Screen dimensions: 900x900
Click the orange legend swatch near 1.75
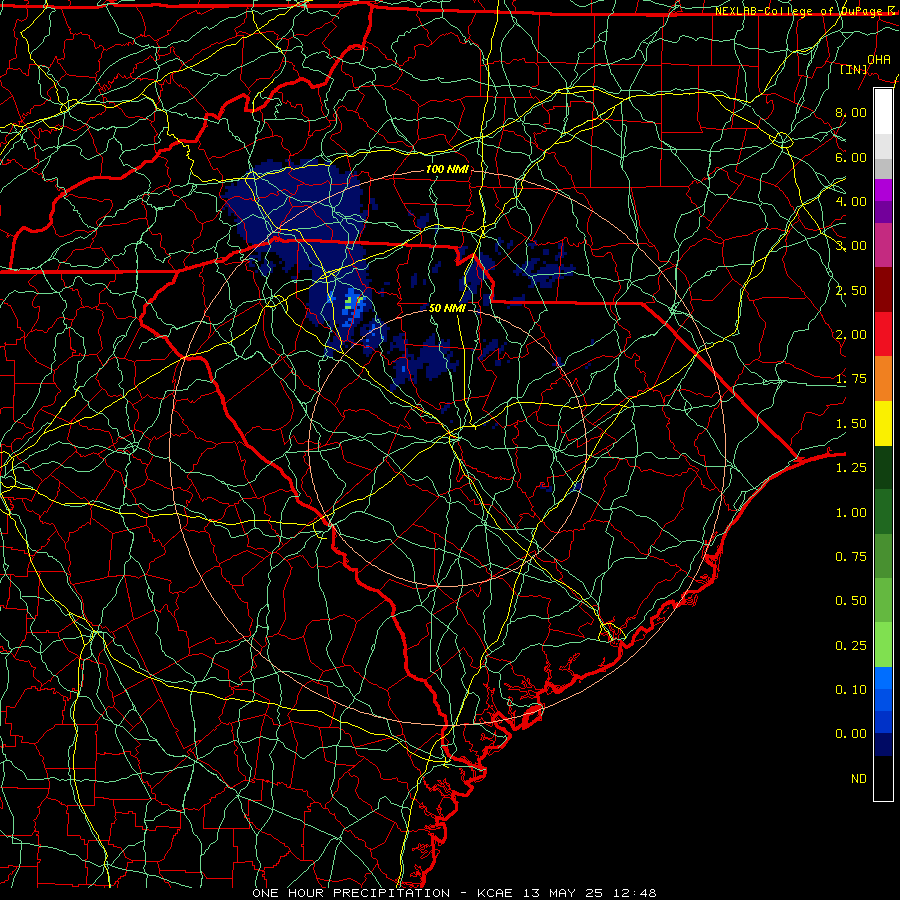pyautogui.click(x=883, y=379)
